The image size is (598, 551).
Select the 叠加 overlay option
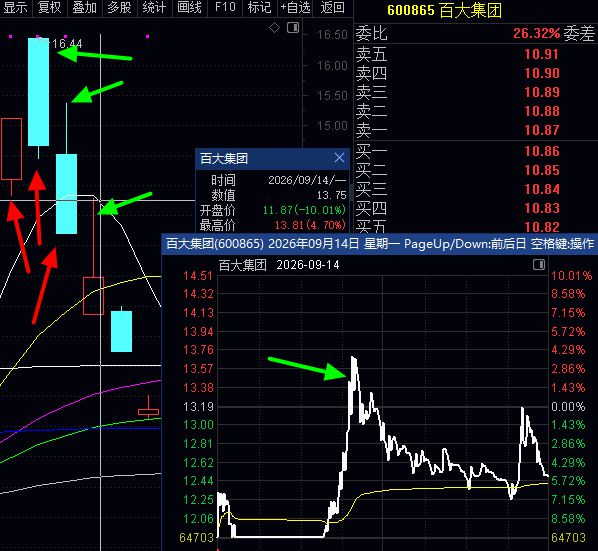click(x=84, y=8)
